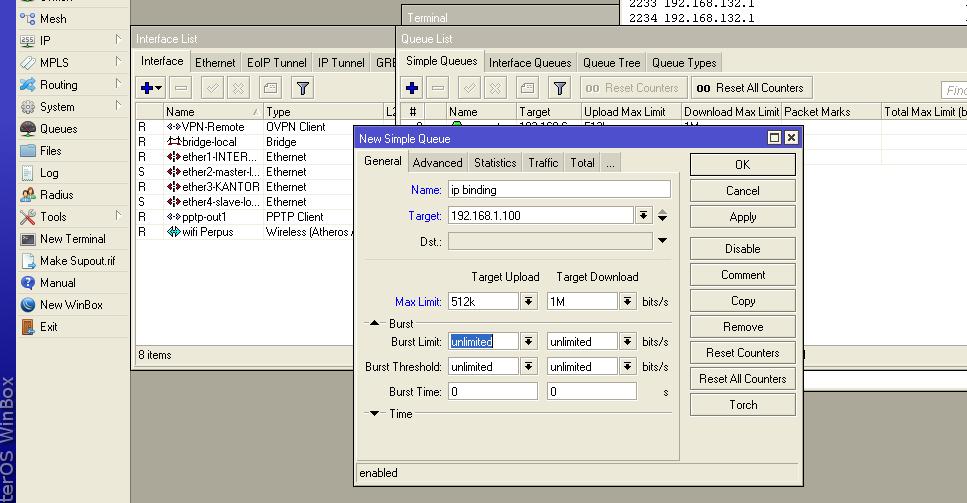Open Max Limit upload dropdown
This screenshot has width=967, height=503.
(529, 301)
